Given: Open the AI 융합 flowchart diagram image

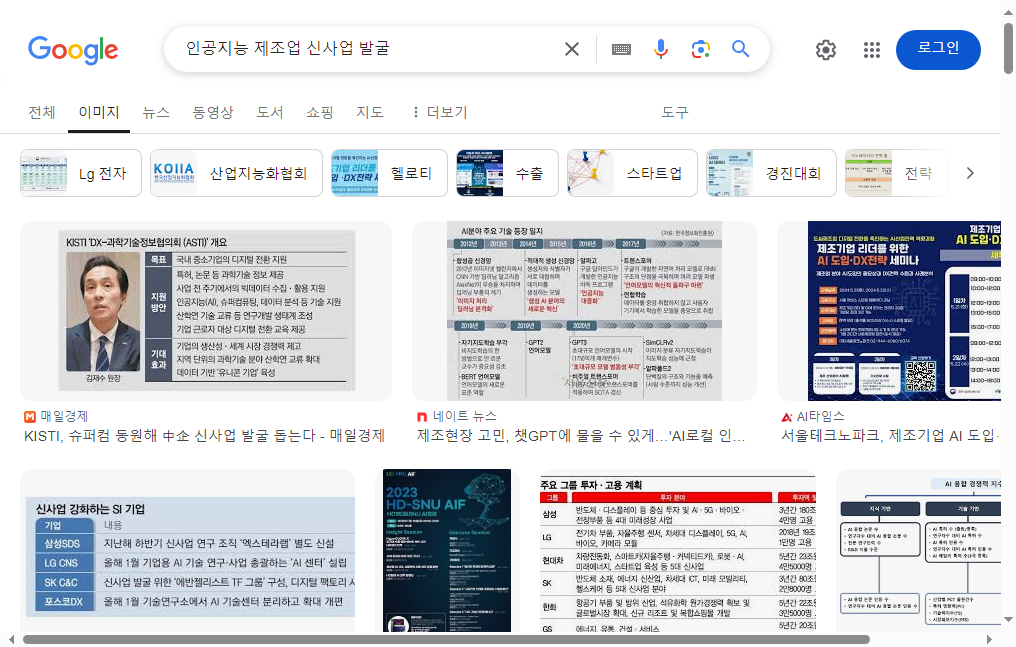Looking at the screenshot, I should 919,551.
